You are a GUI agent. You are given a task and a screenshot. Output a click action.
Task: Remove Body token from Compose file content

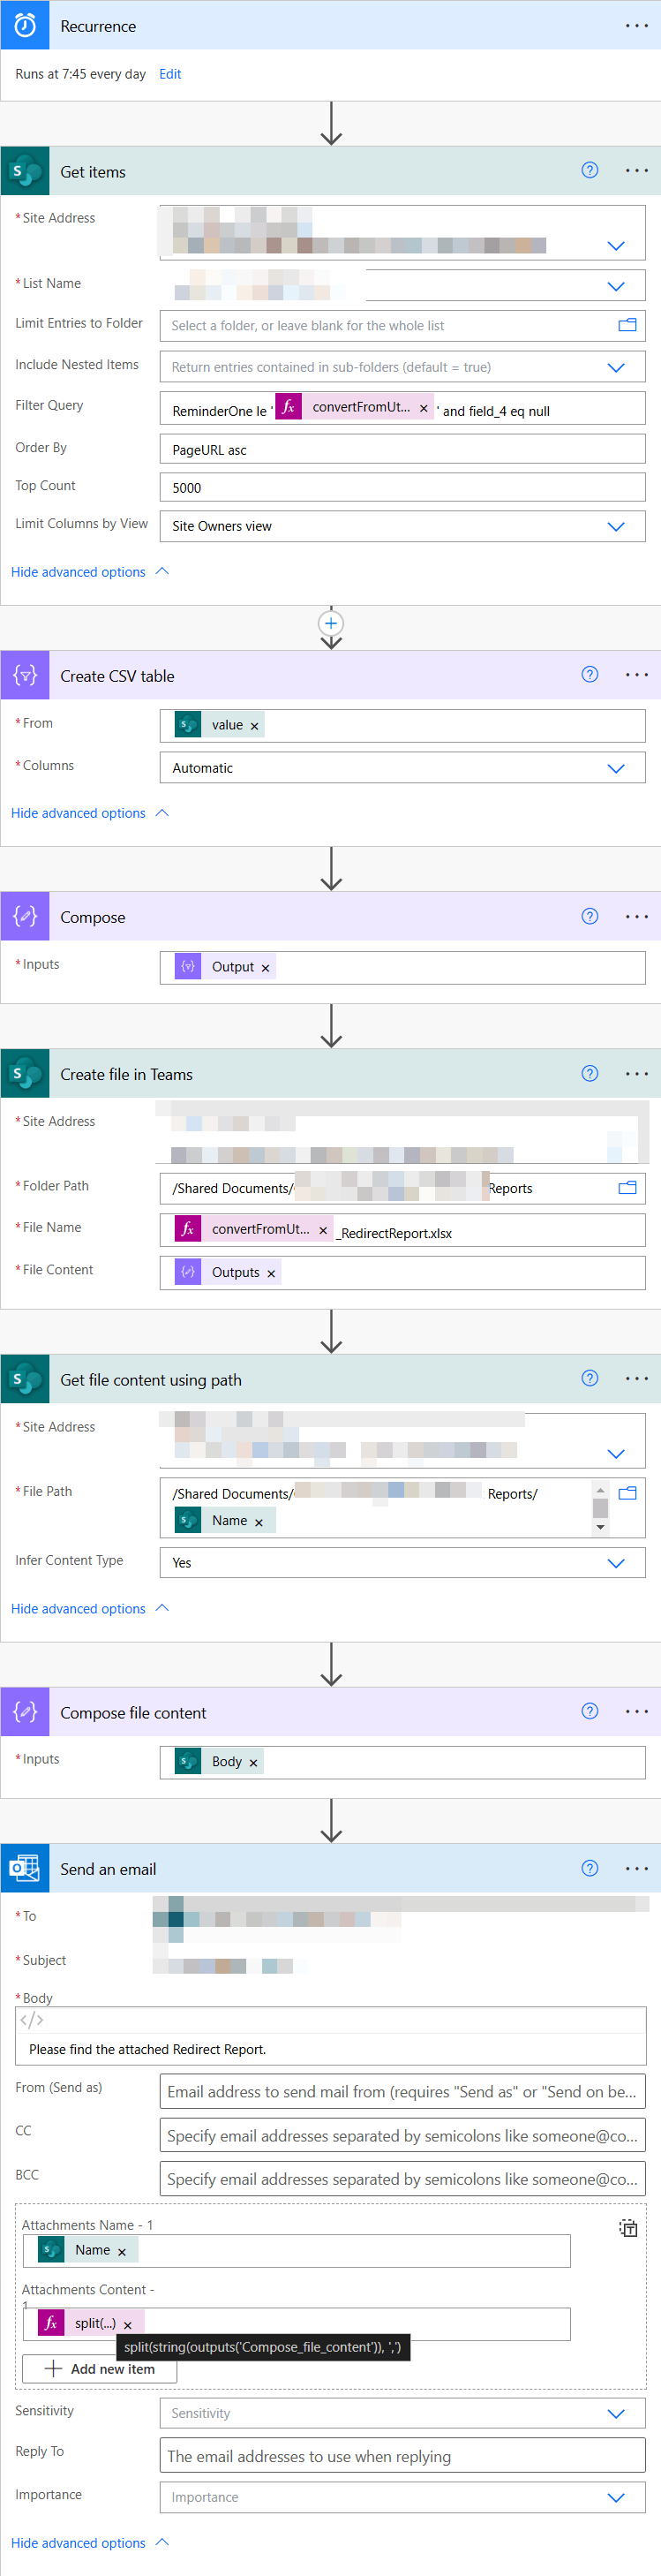coord(253,1763)
